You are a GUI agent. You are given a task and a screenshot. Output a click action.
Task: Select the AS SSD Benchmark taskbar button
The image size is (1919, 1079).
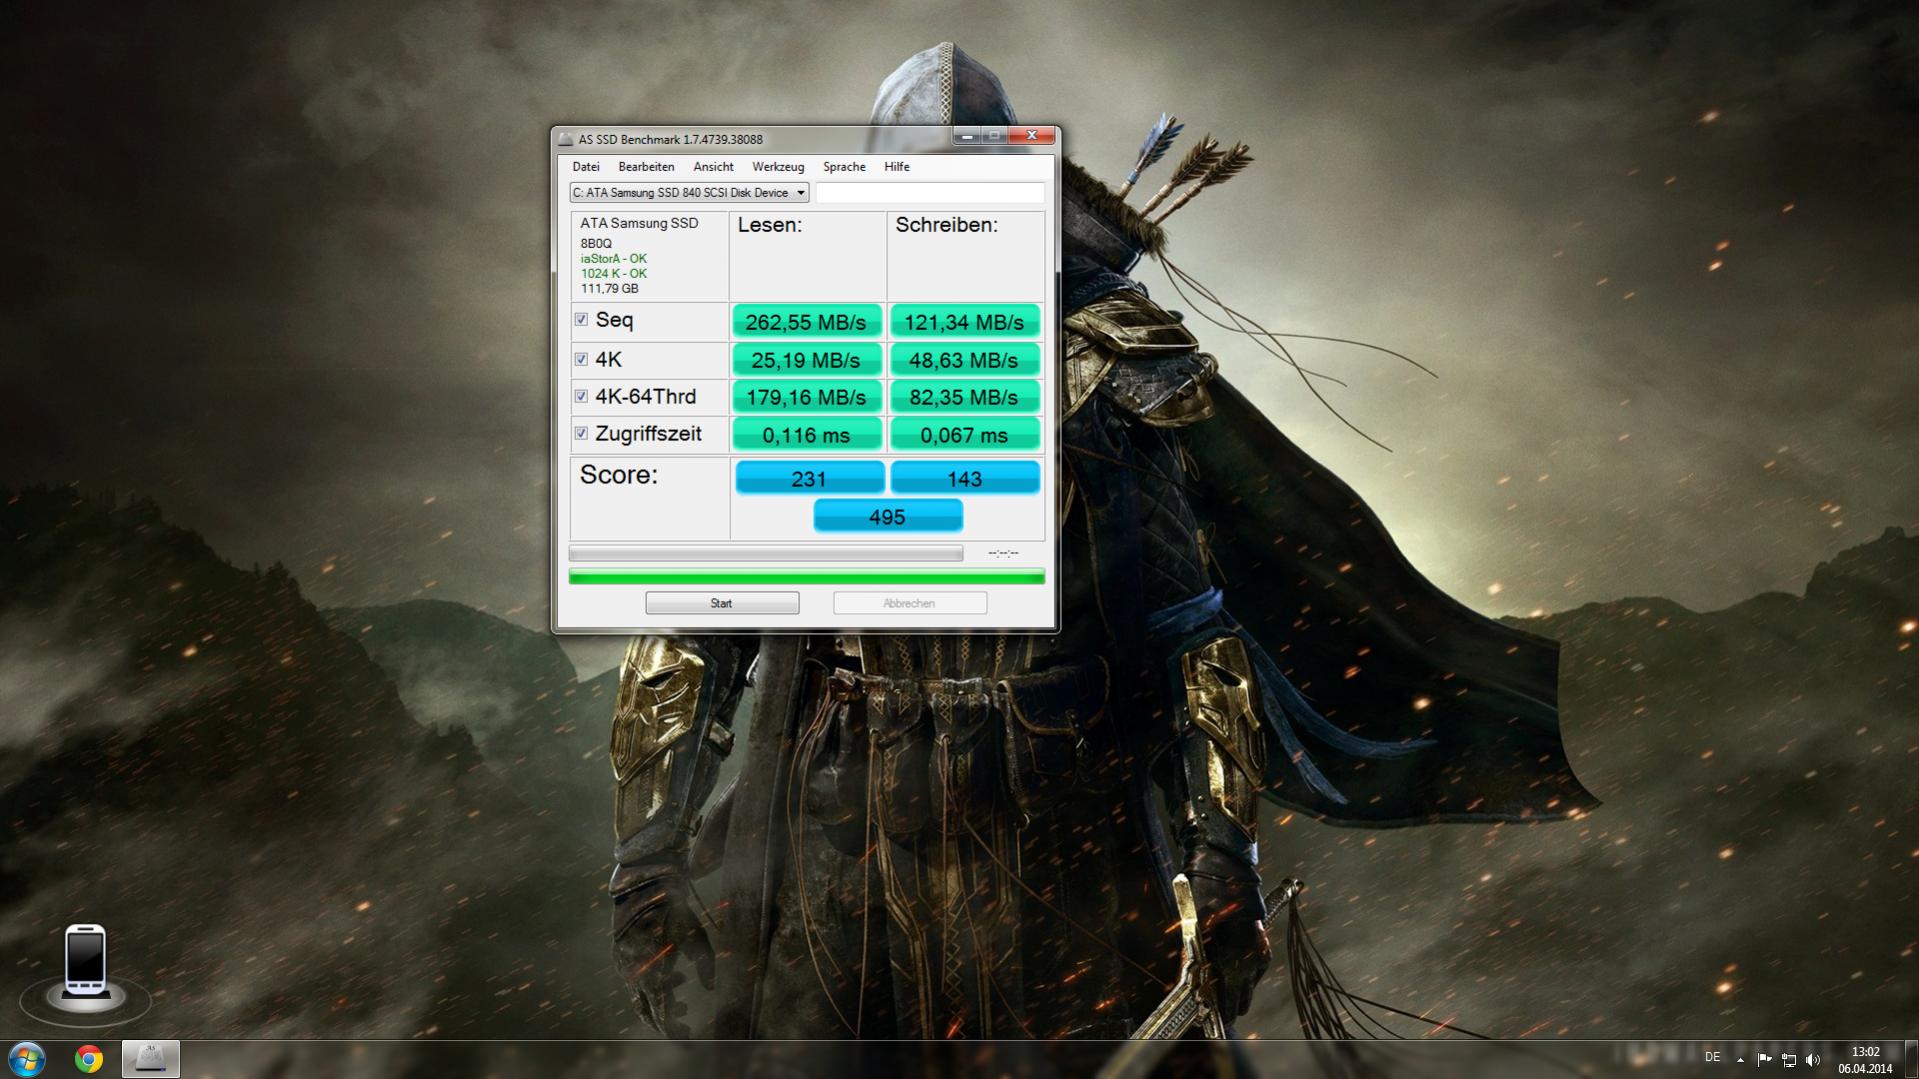151,1058
